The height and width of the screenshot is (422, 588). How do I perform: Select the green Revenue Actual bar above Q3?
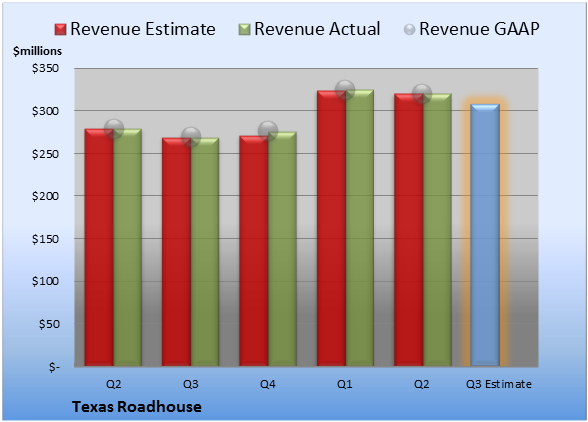(x=205, y=252)
